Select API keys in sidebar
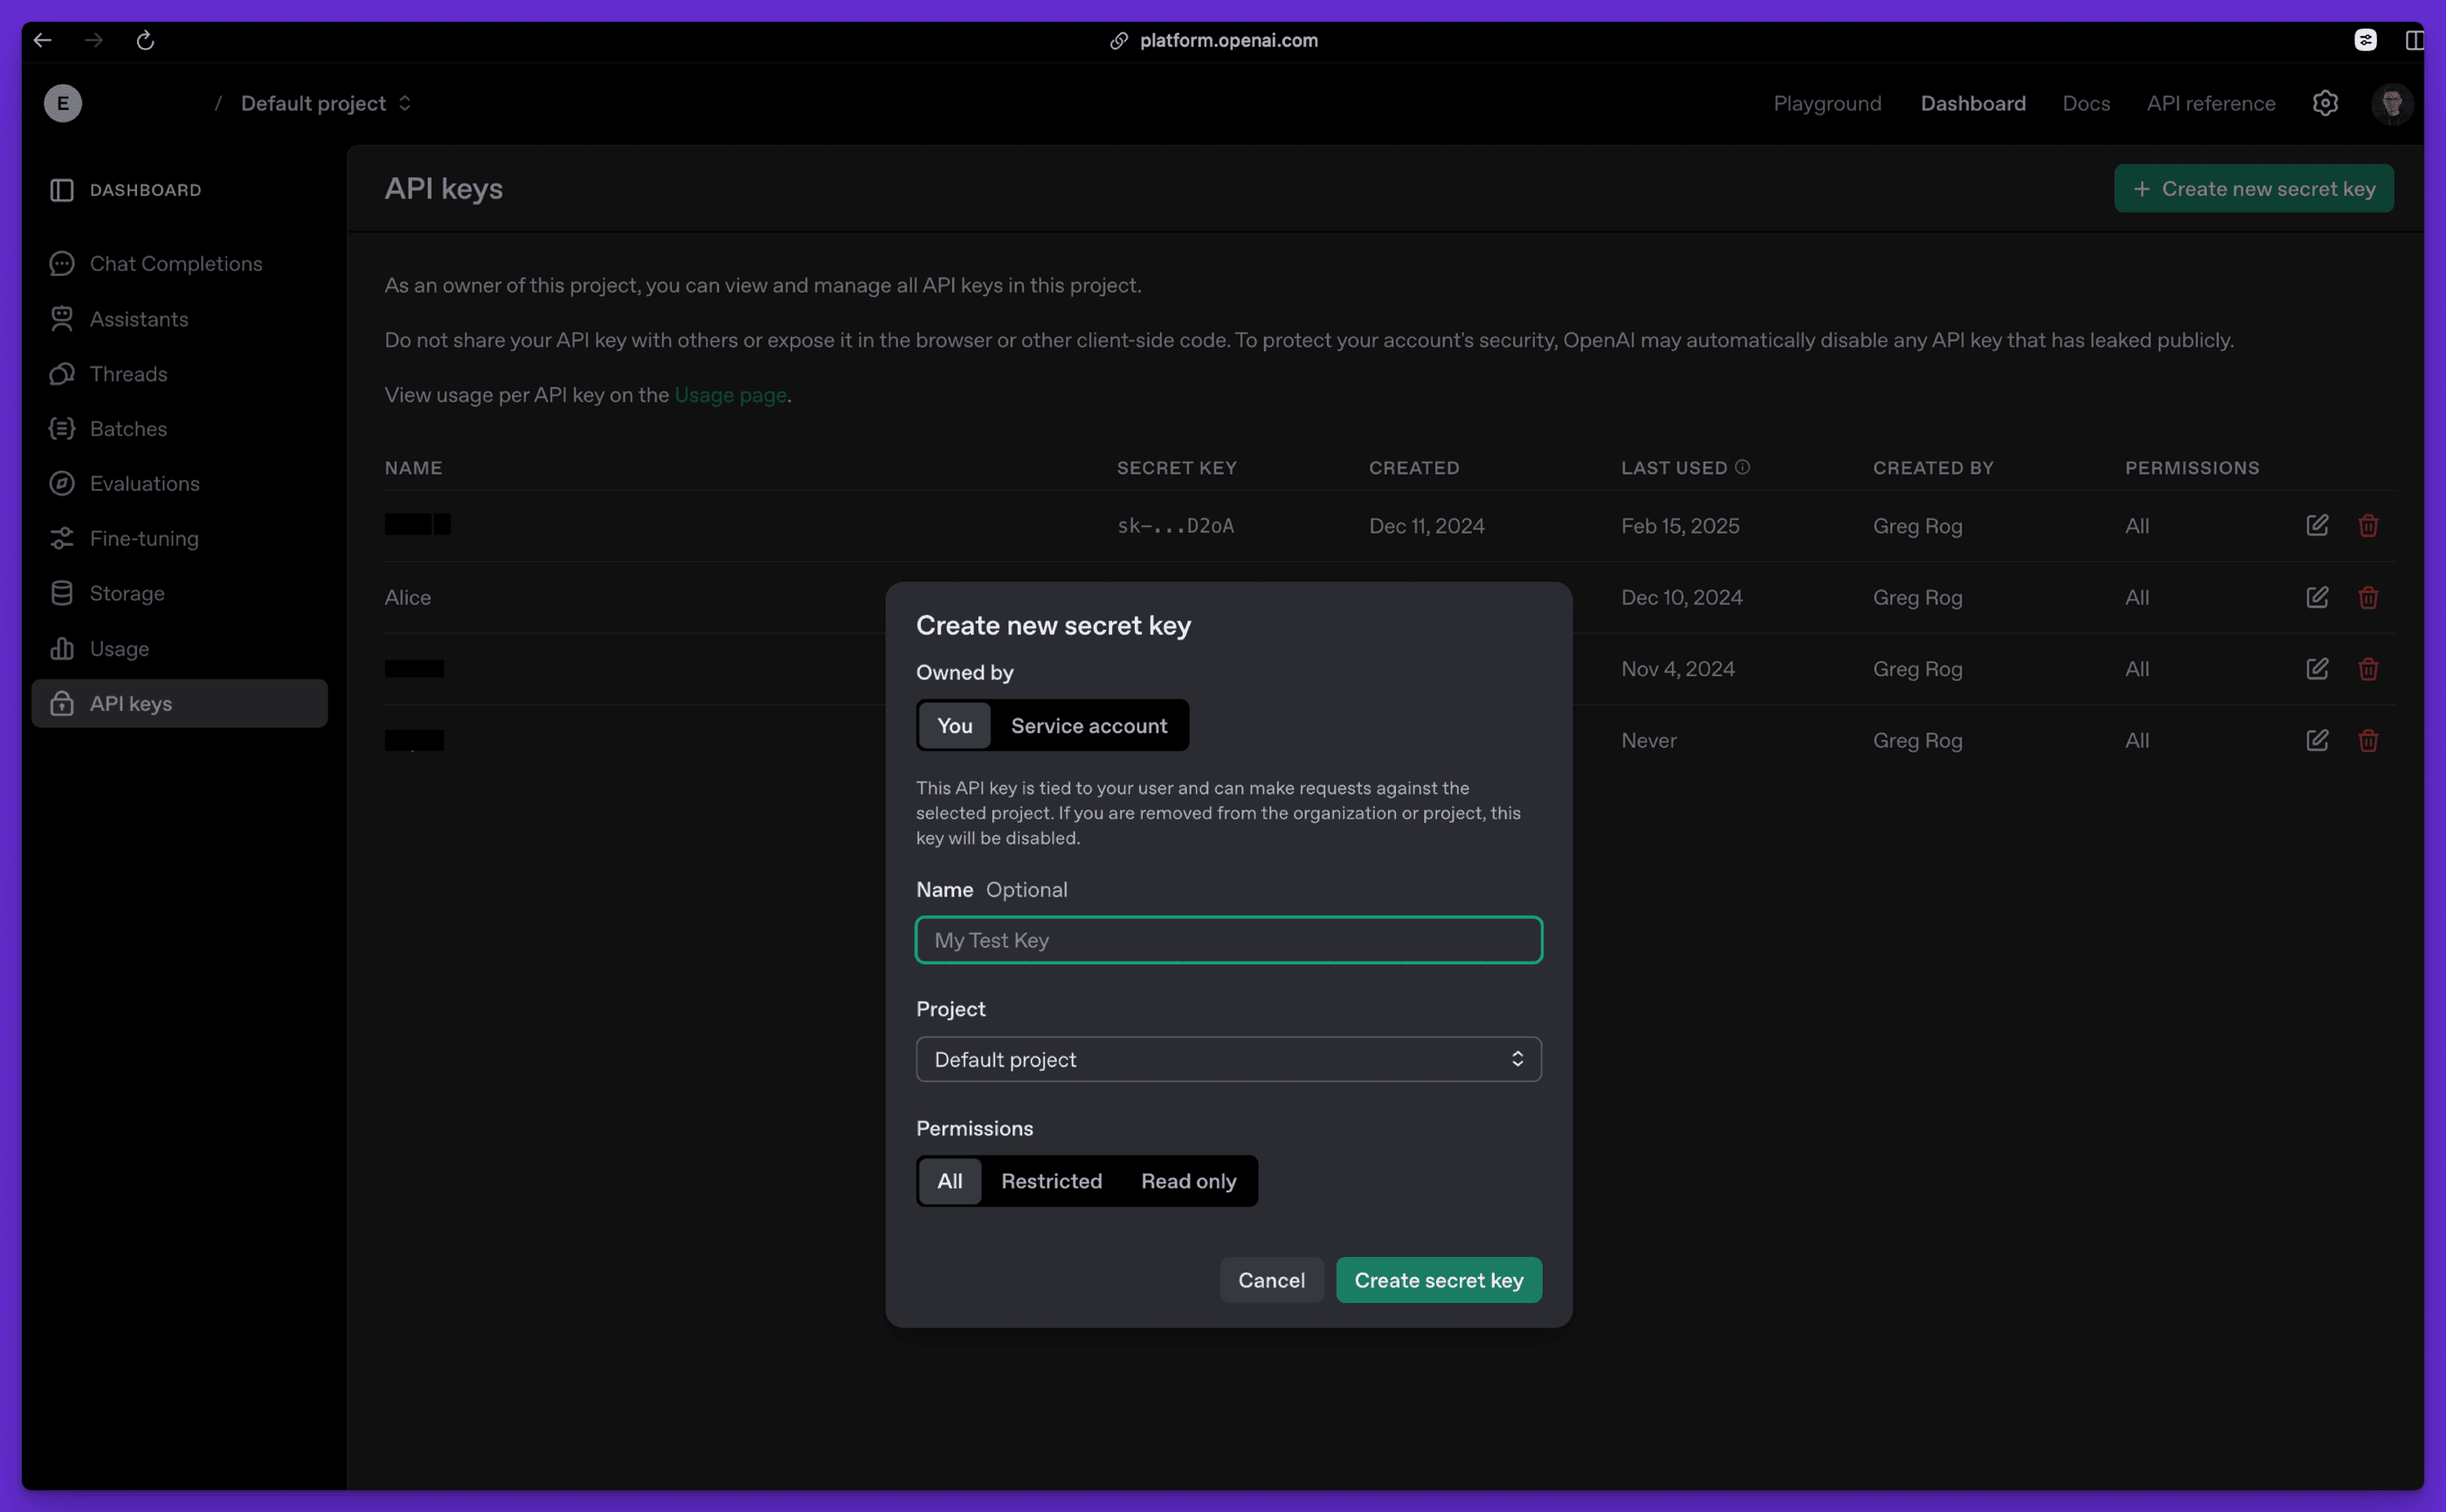2446x1512 pixels. click(x=180, y=704)
